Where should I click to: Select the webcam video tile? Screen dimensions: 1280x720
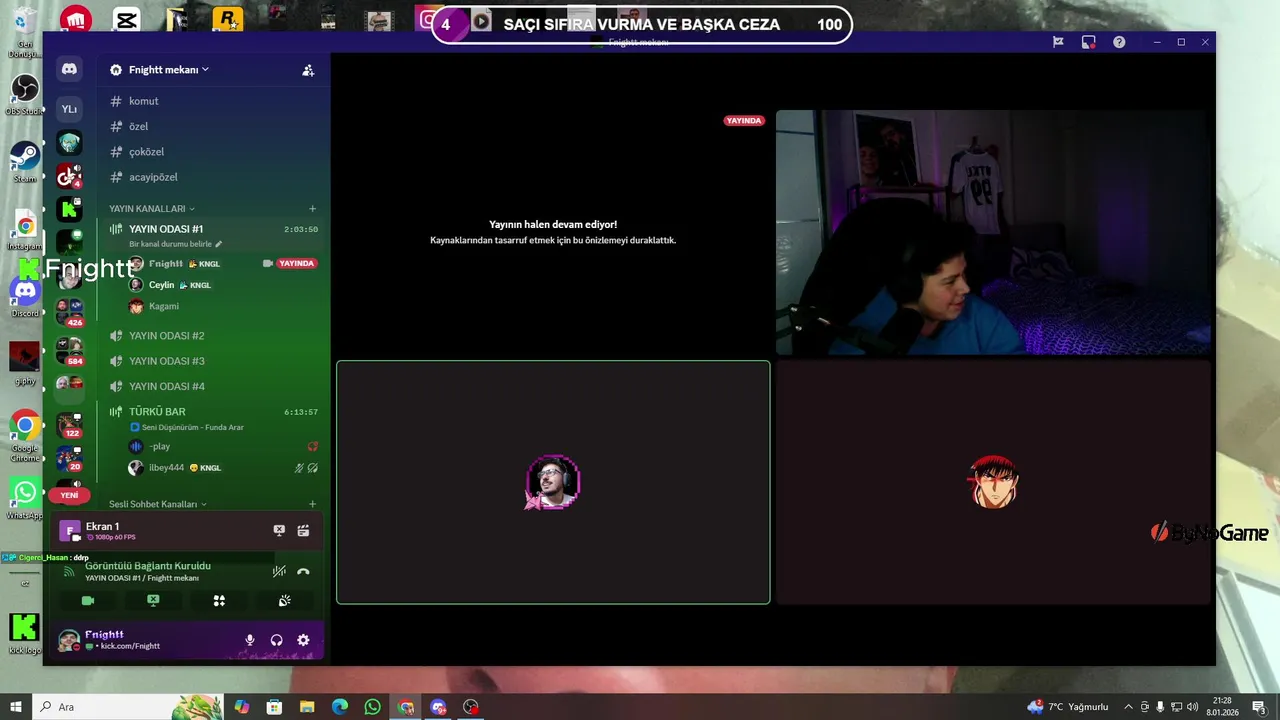pos(993,232)
